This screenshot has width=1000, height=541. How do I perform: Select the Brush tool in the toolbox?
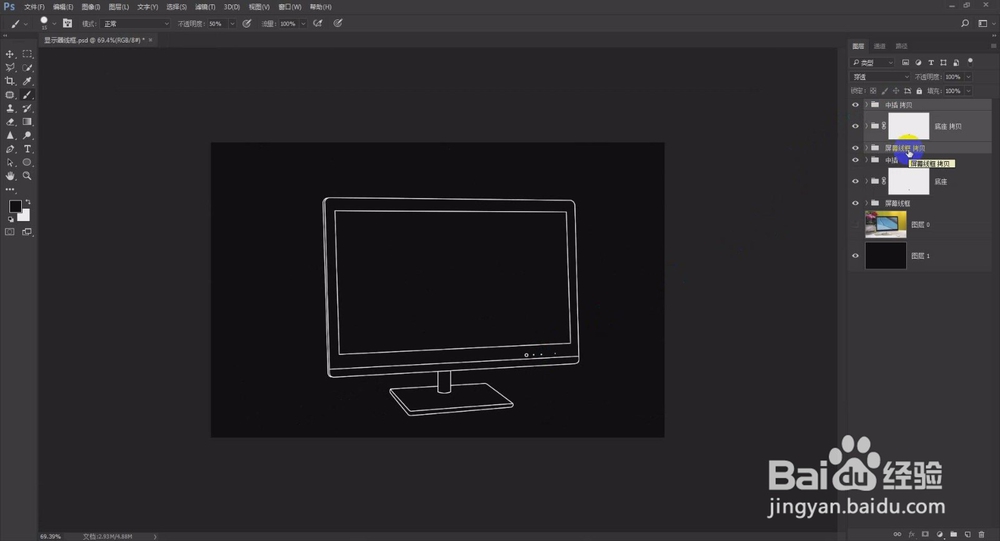(27, 95)
